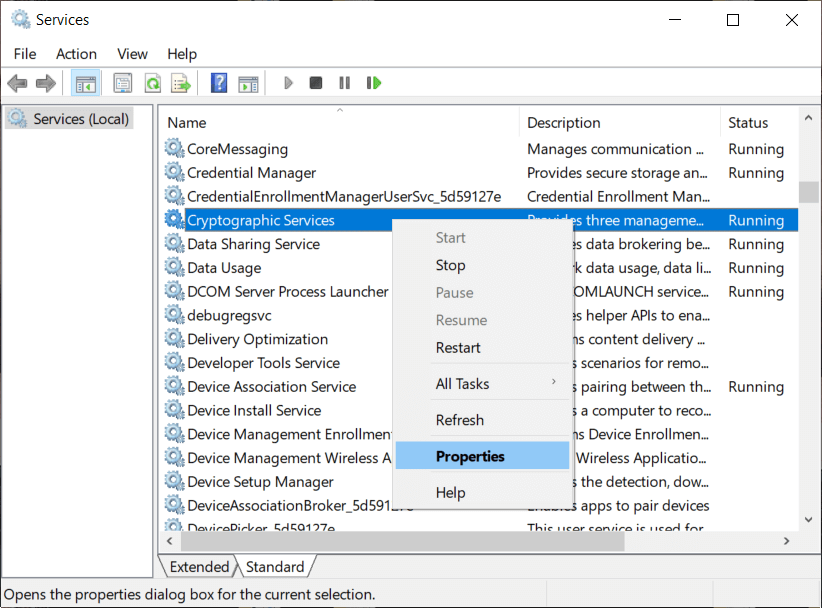Switch to the Standard tab
This screenshot has height=608, width=822.
point(275,567)
